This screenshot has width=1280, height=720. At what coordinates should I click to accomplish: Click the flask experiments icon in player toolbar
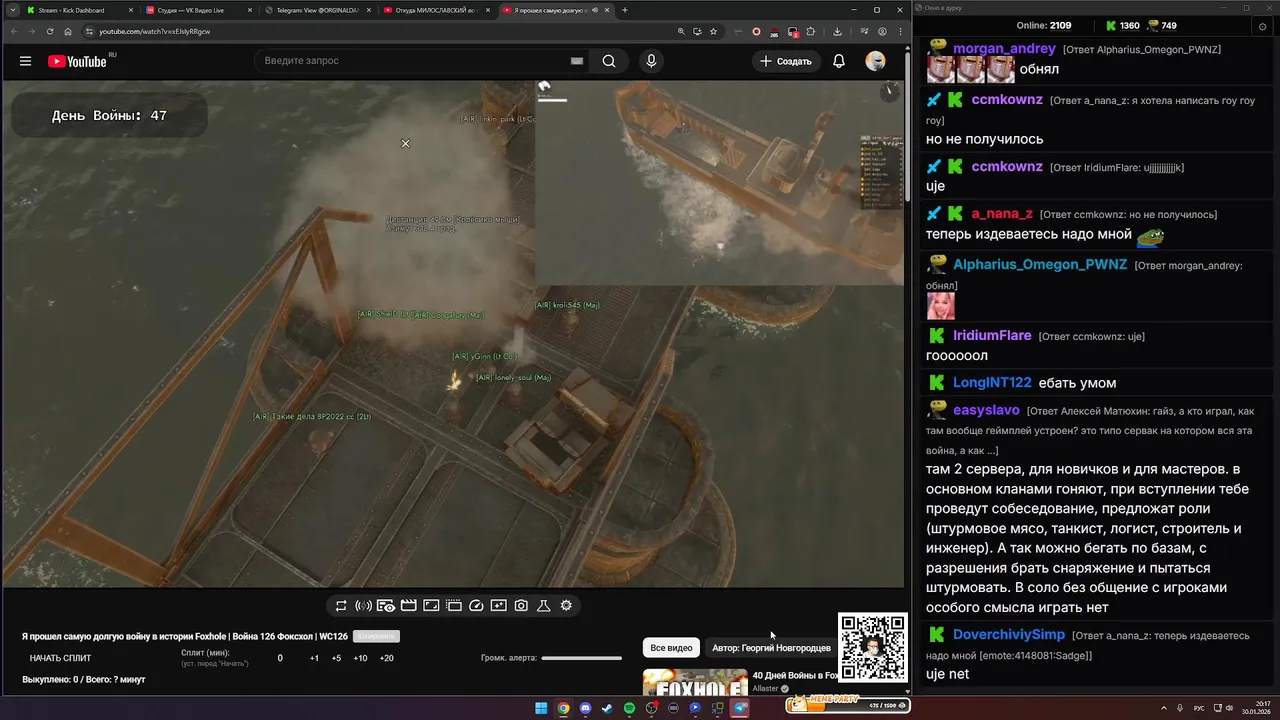[544, 606]
